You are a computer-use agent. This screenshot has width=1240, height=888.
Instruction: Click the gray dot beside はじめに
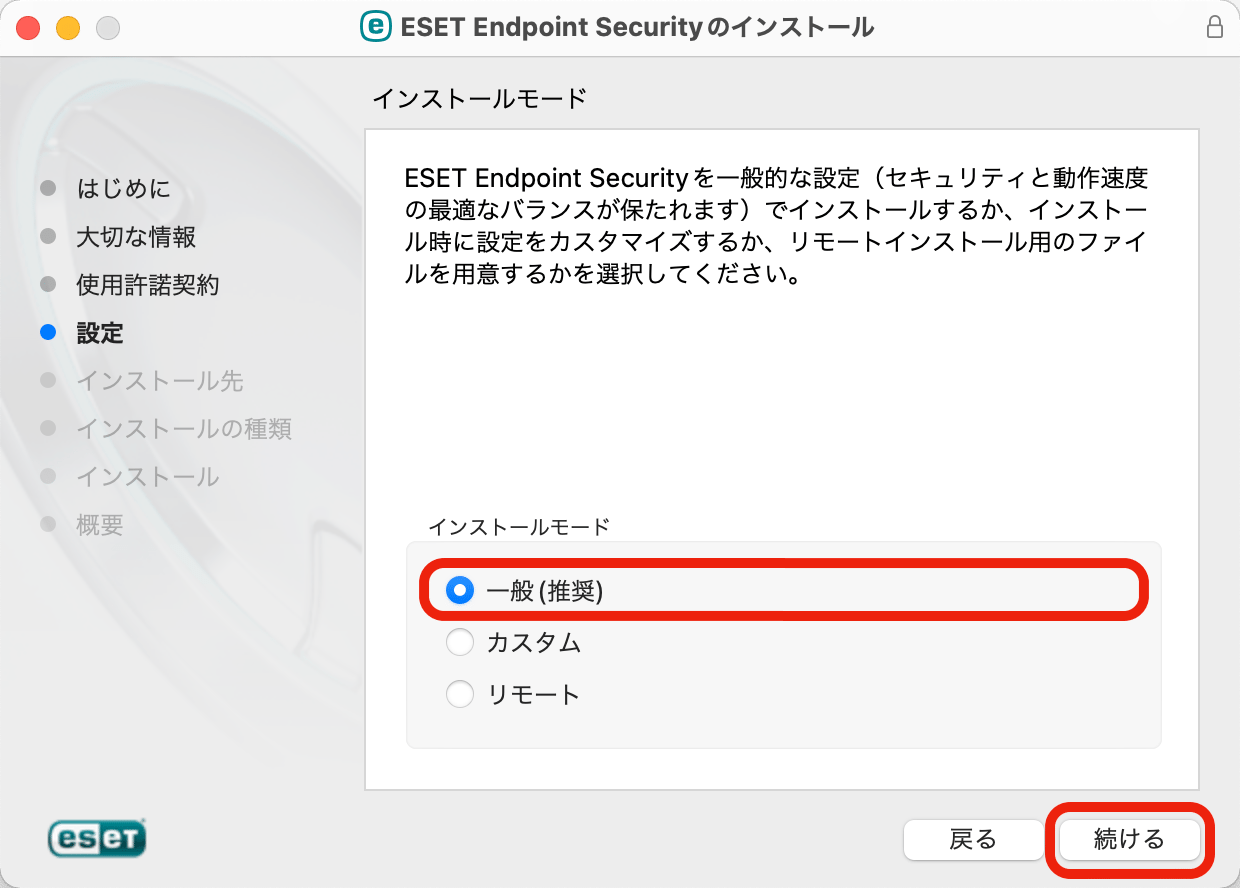48,188
